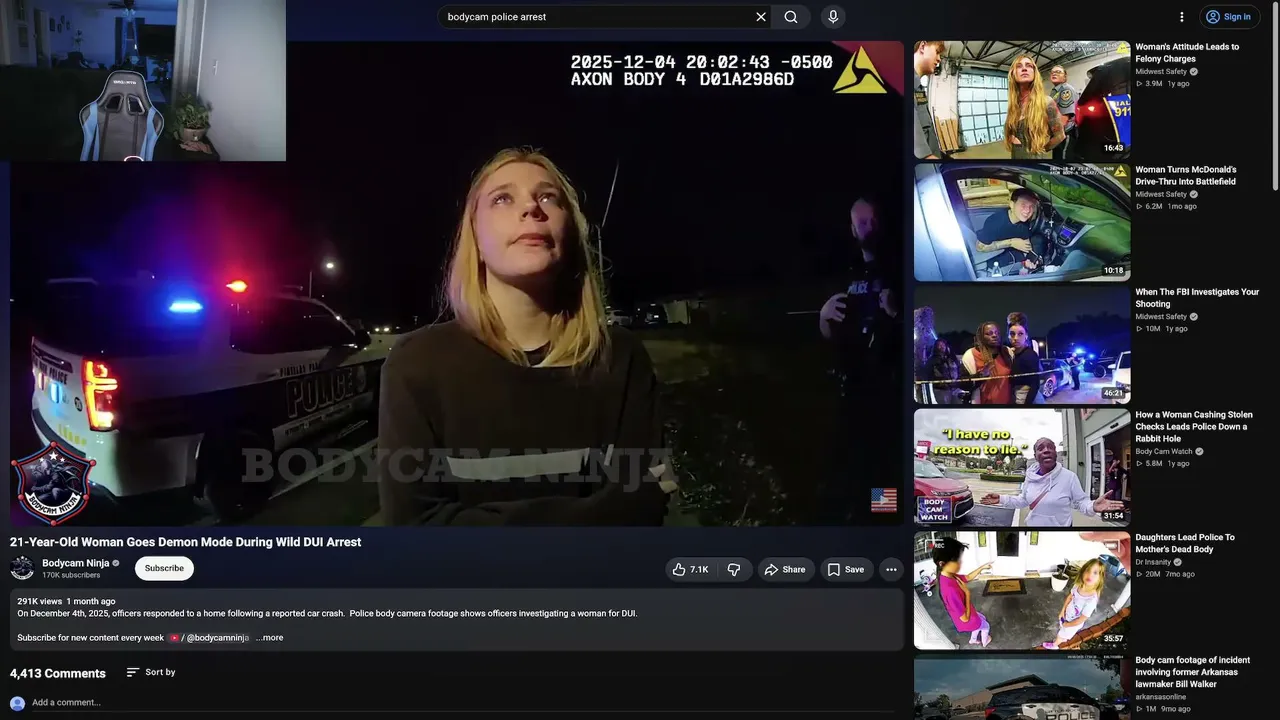Open the Body Cam Watch channel link

click(1164, 452)
